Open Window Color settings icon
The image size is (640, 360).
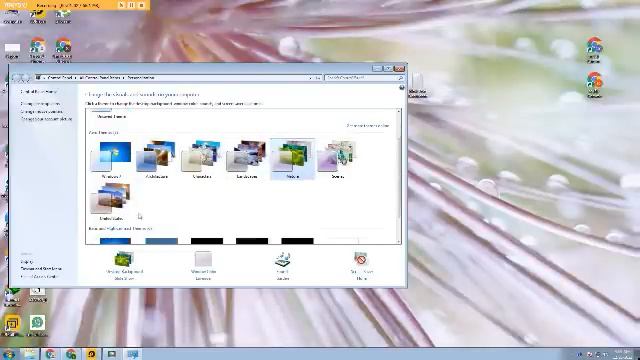(x=203, y=259)
